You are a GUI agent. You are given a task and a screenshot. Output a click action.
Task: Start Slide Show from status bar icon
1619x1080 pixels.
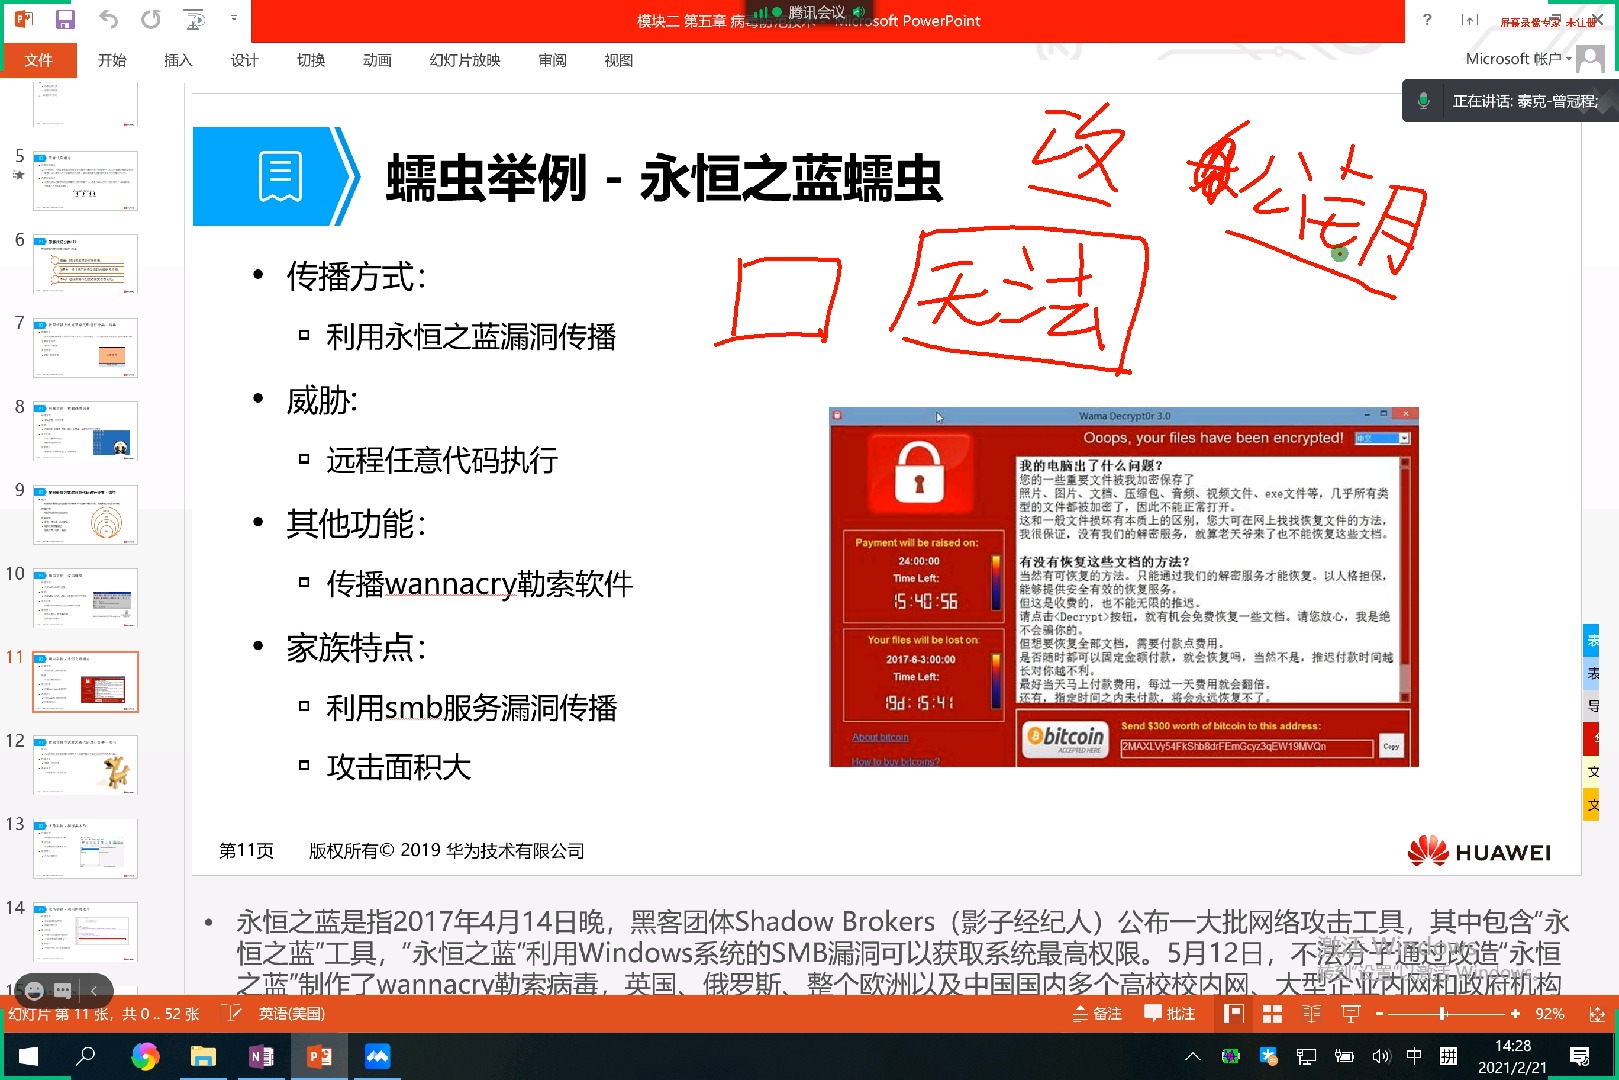pyautogui.click(x=1351, y=1014)
